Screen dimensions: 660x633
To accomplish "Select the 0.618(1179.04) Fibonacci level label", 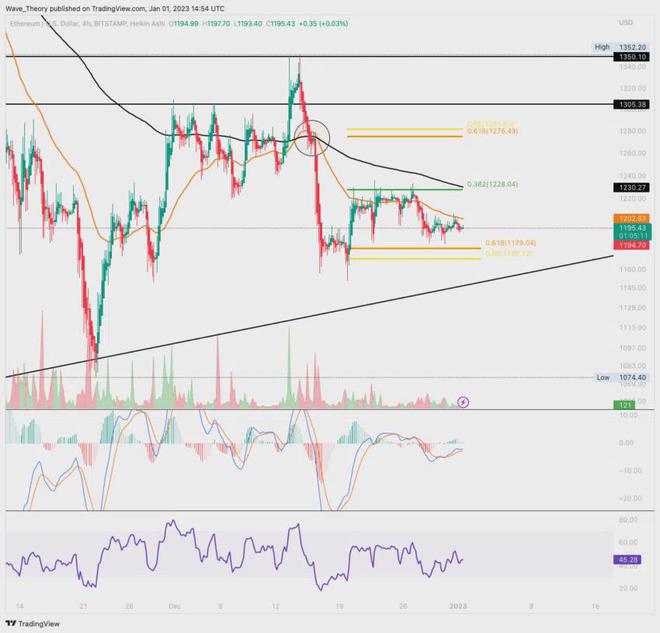I will coord(511,243).
